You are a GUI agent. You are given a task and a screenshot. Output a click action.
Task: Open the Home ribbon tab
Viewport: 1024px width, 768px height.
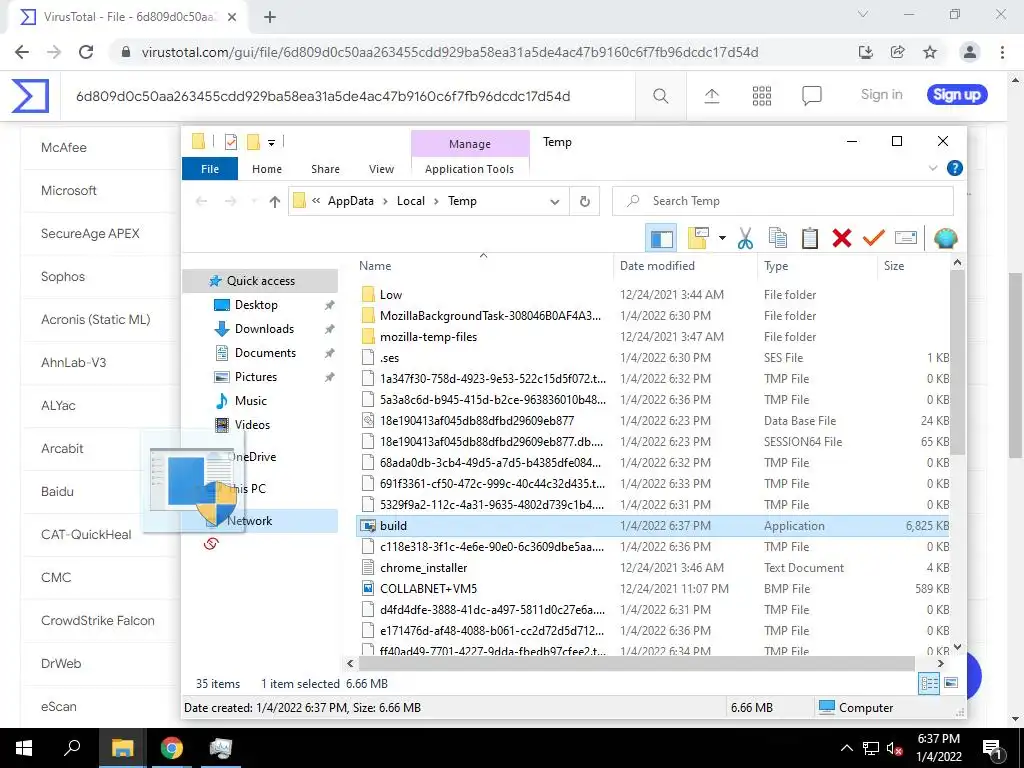[266, 169]
